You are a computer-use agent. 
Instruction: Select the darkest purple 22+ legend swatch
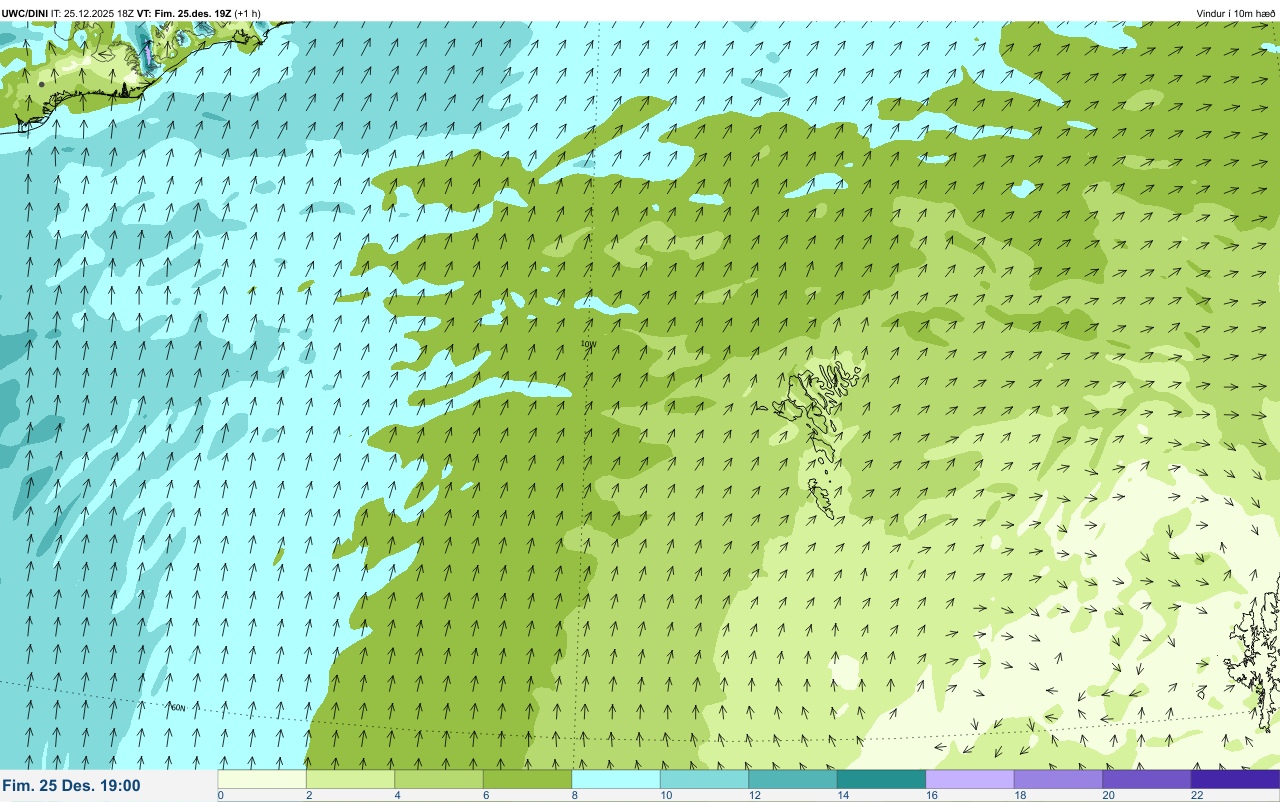coord(1235,779)
